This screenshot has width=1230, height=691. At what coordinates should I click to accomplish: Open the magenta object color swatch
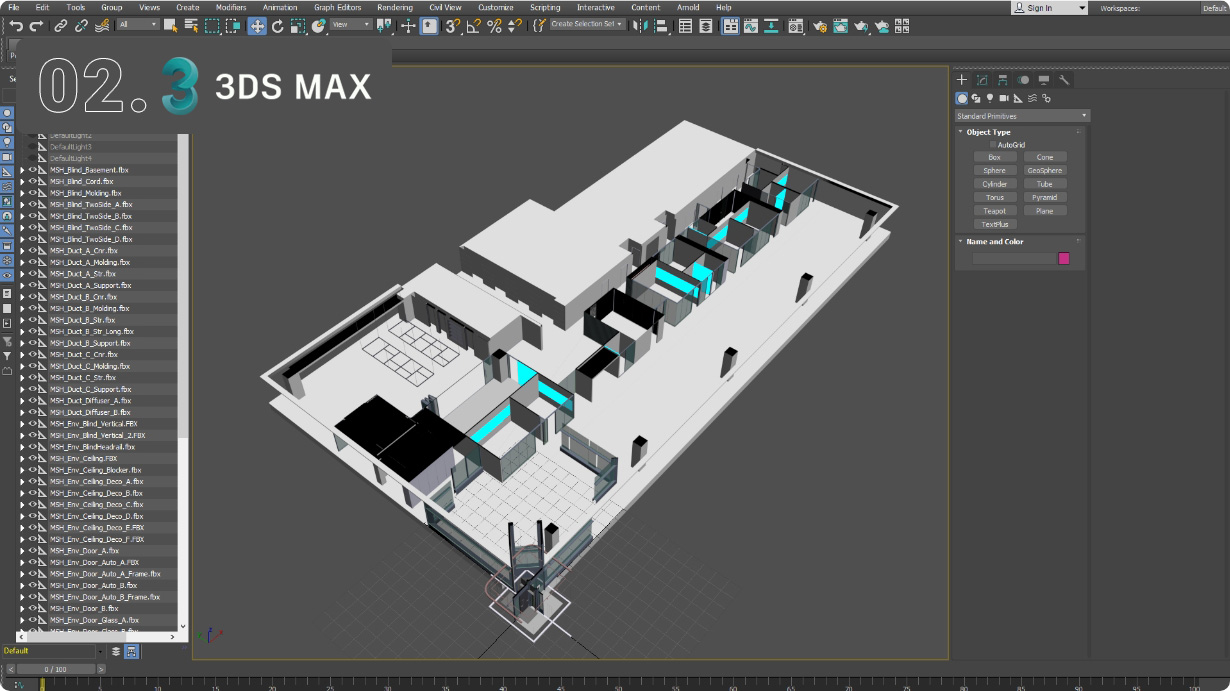tap(1064, 258)
